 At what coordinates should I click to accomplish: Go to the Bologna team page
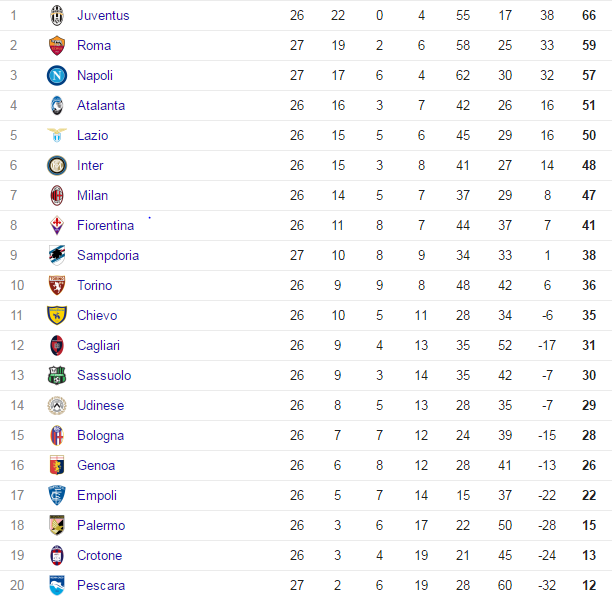coord(100,435)
